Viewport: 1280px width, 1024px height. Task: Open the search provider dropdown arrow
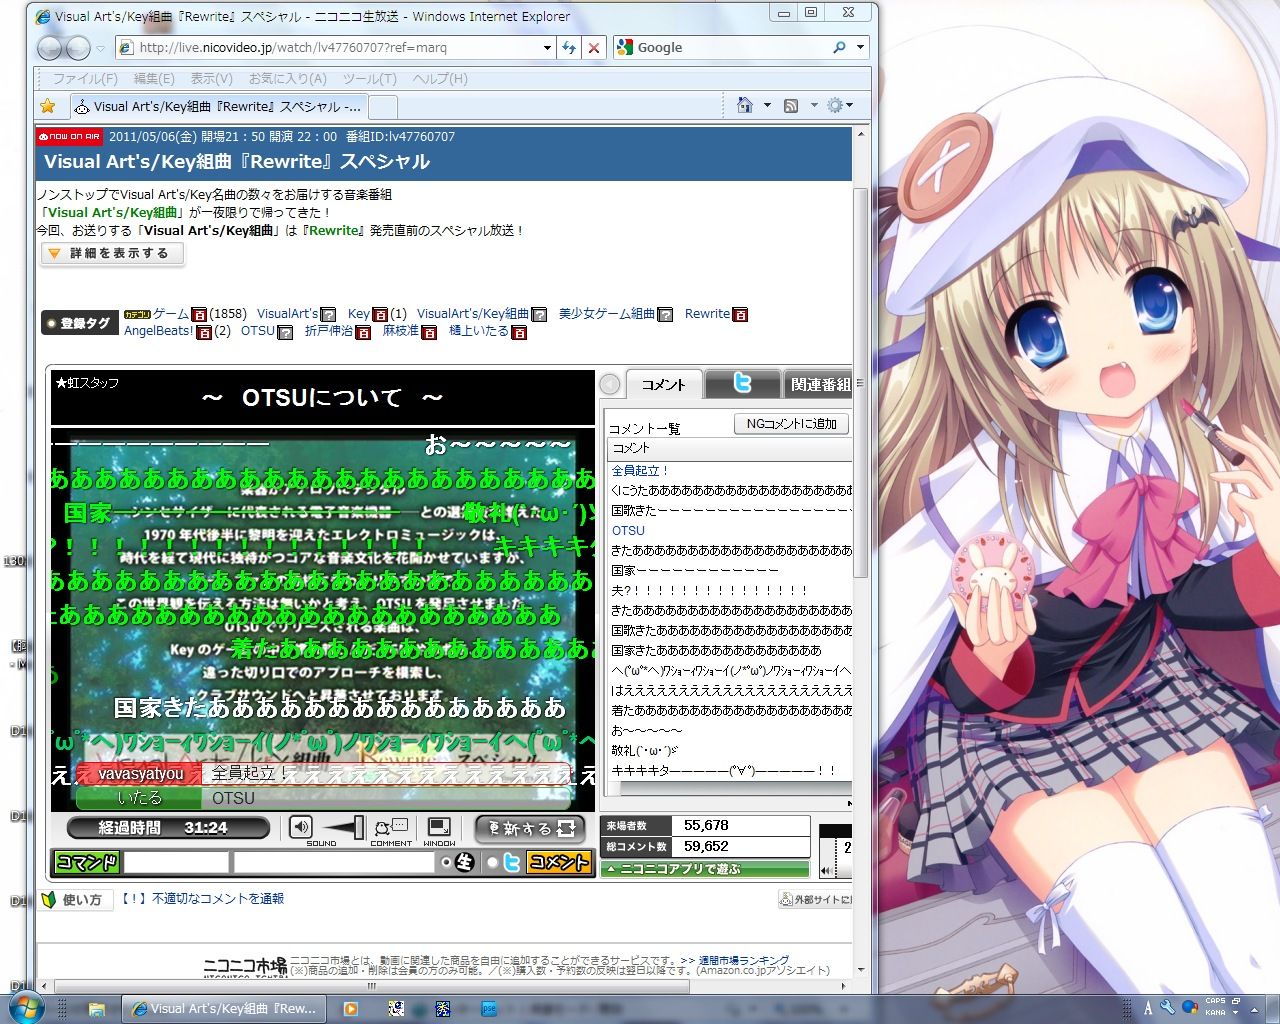point(860,47)
